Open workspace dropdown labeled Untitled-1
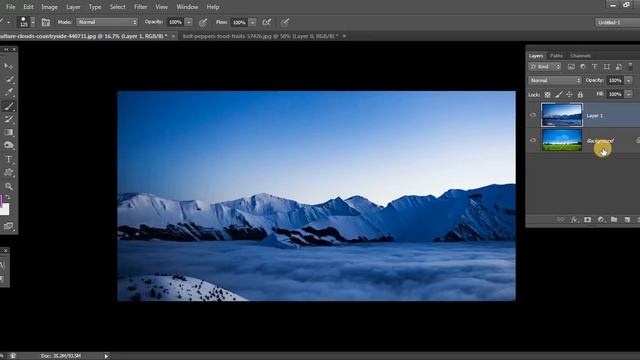This screenshot has height=360, width=640. 617,22
